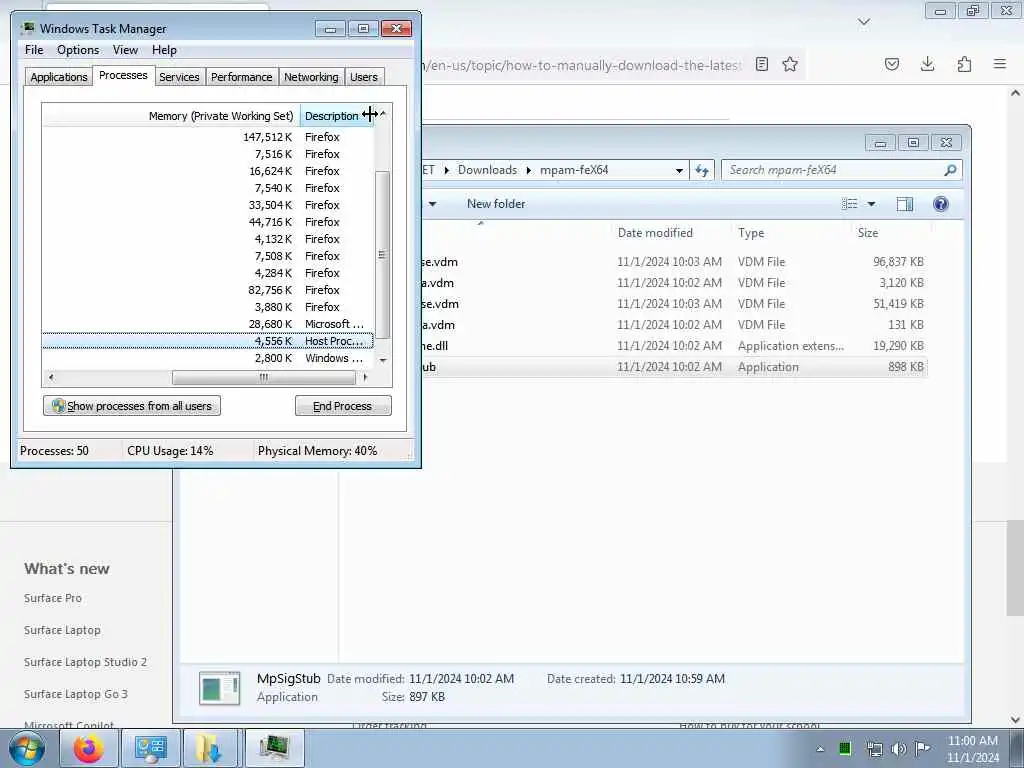Click the New folder button in Explorer
Screen dimensions: 1024x768
496,204
